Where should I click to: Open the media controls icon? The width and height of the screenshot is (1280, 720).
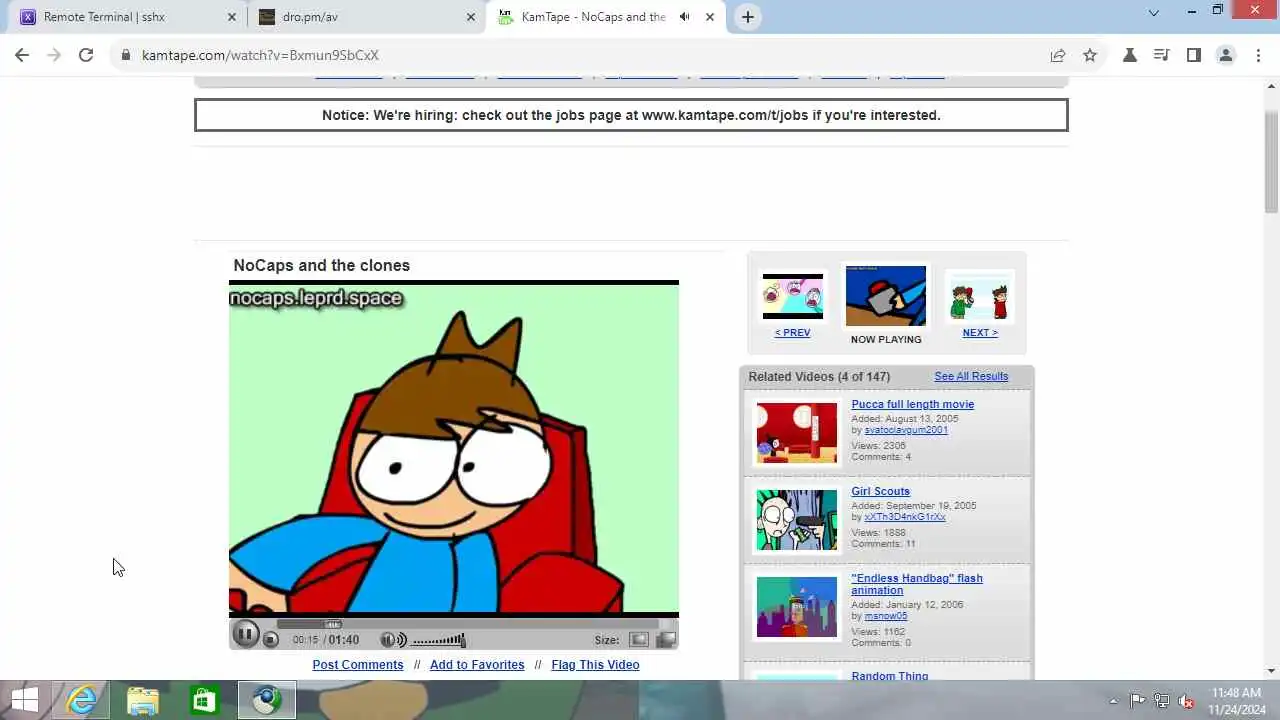[x=1161, y=55]
